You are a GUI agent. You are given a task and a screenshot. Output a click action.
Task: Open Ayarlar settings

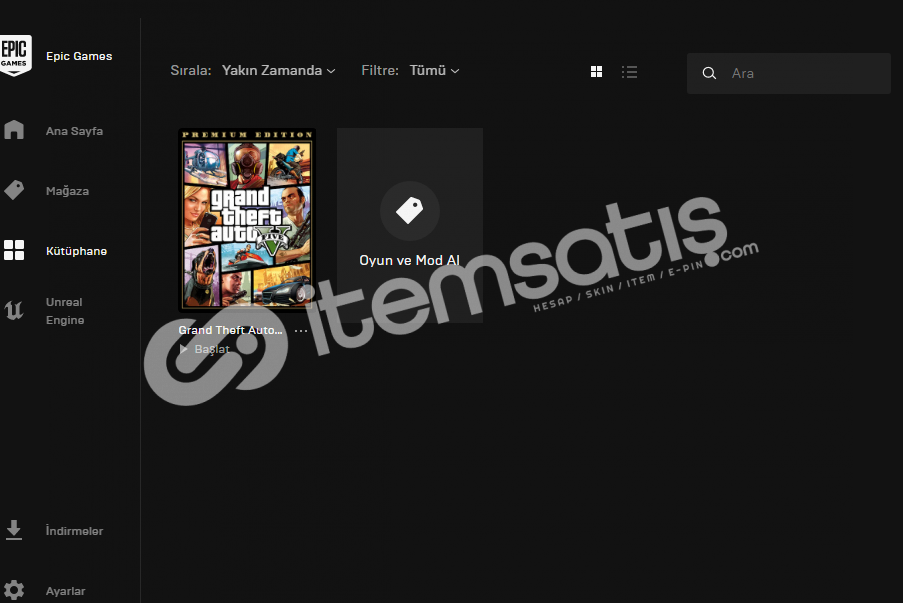coord(65,591)
